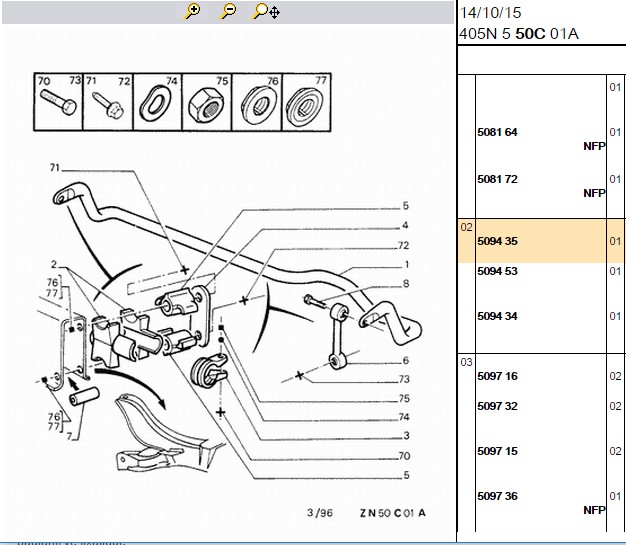Viewport: 626px width, 545px height.
Task: Select the zoom-and-pan magnifier tool
Action: [266, 12]
